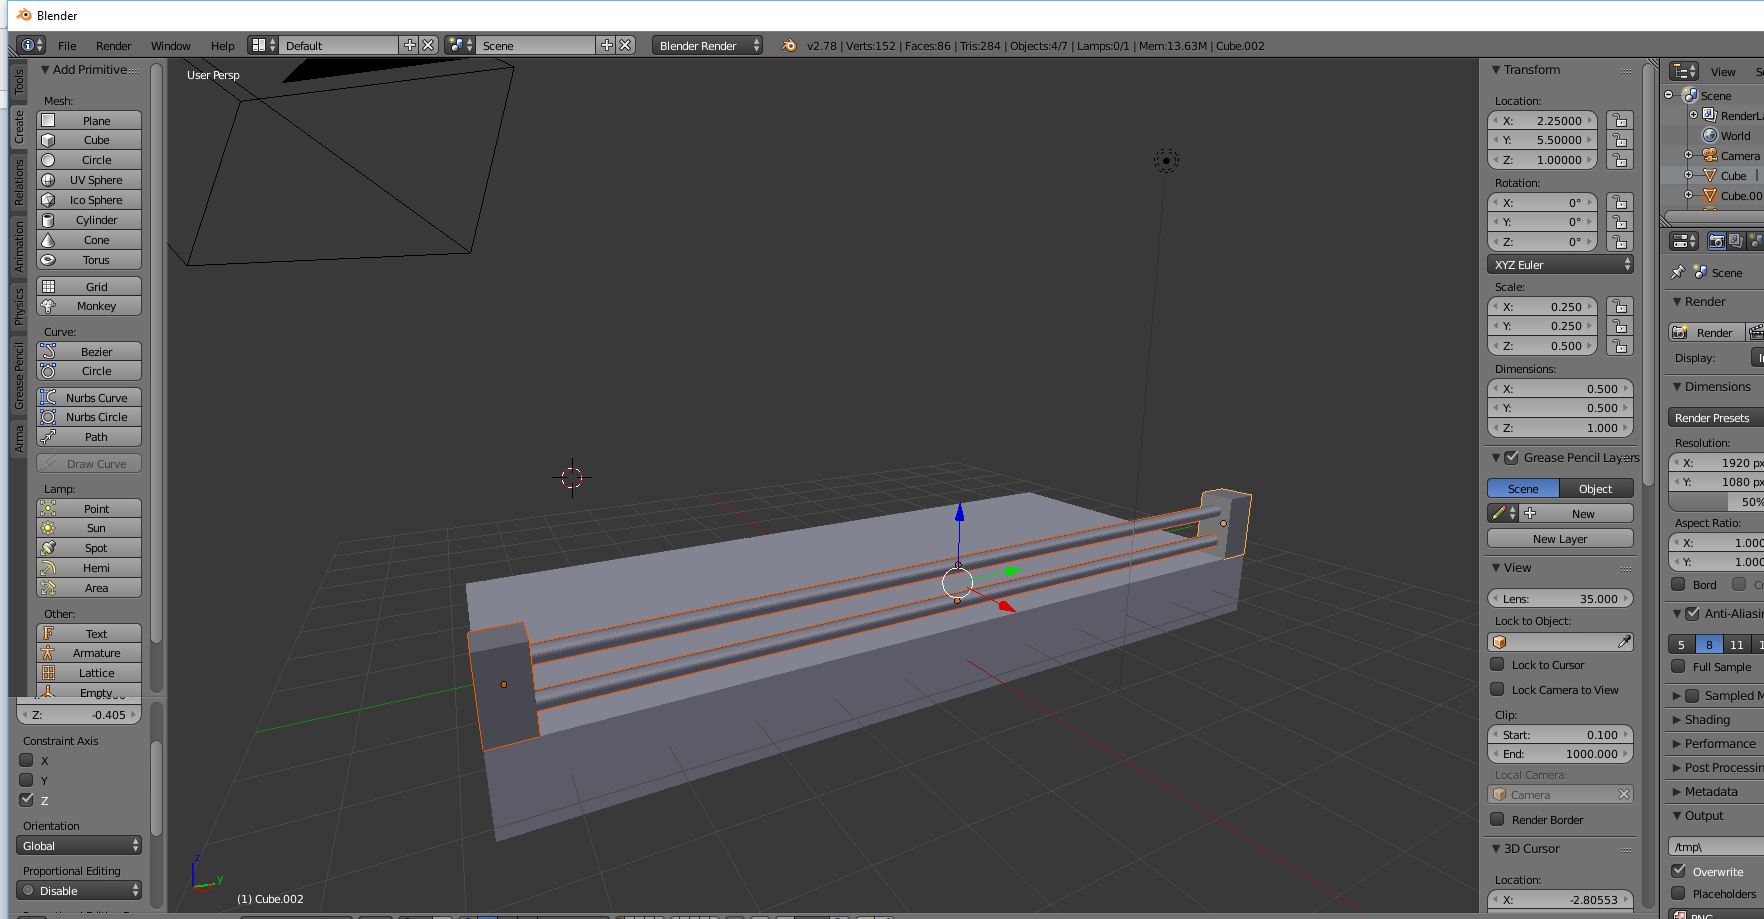Add the Monkey mesh
The height and width of the screenshot is (919, 1764).
click(89, 306)
